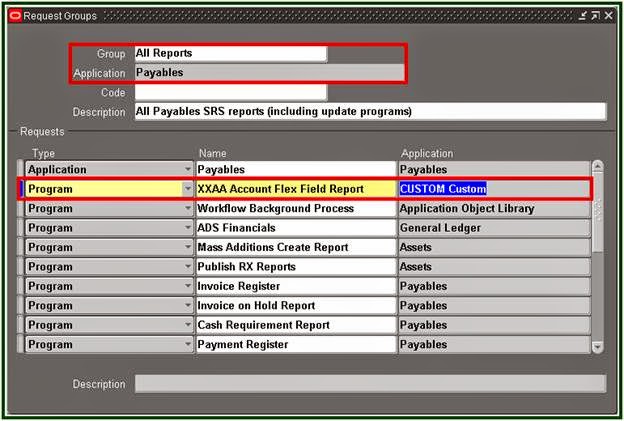
Task: Open Type dropdown for Publish RX Reports row
Action: pyautogui.click(x=188, y=267)
